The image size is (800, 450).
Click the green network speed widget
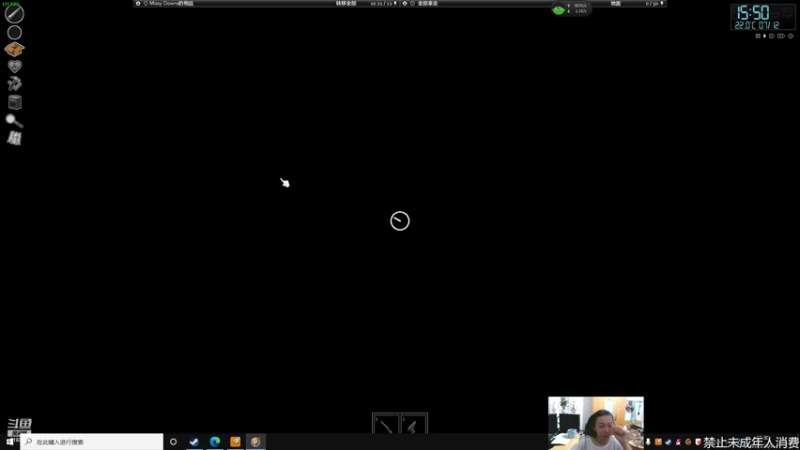coord(571,9)
